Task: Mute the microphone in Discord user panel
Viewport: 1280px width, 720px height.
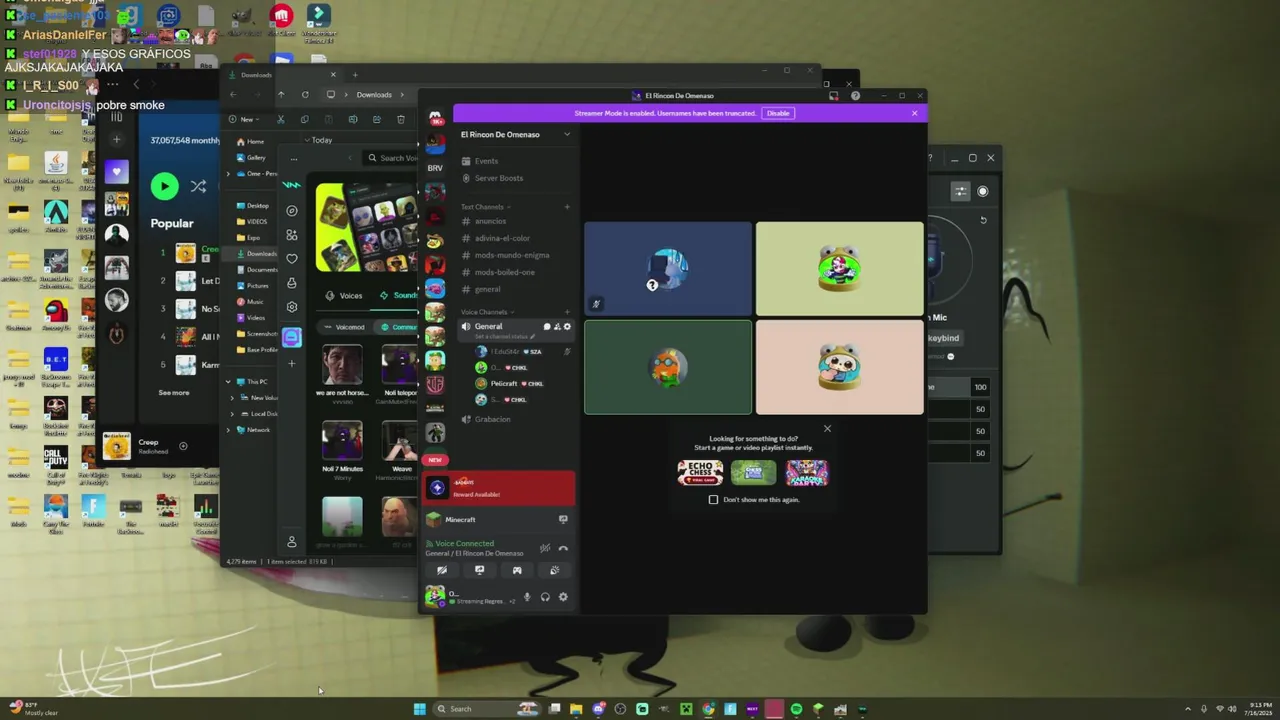Action: [x=527, y=597]
